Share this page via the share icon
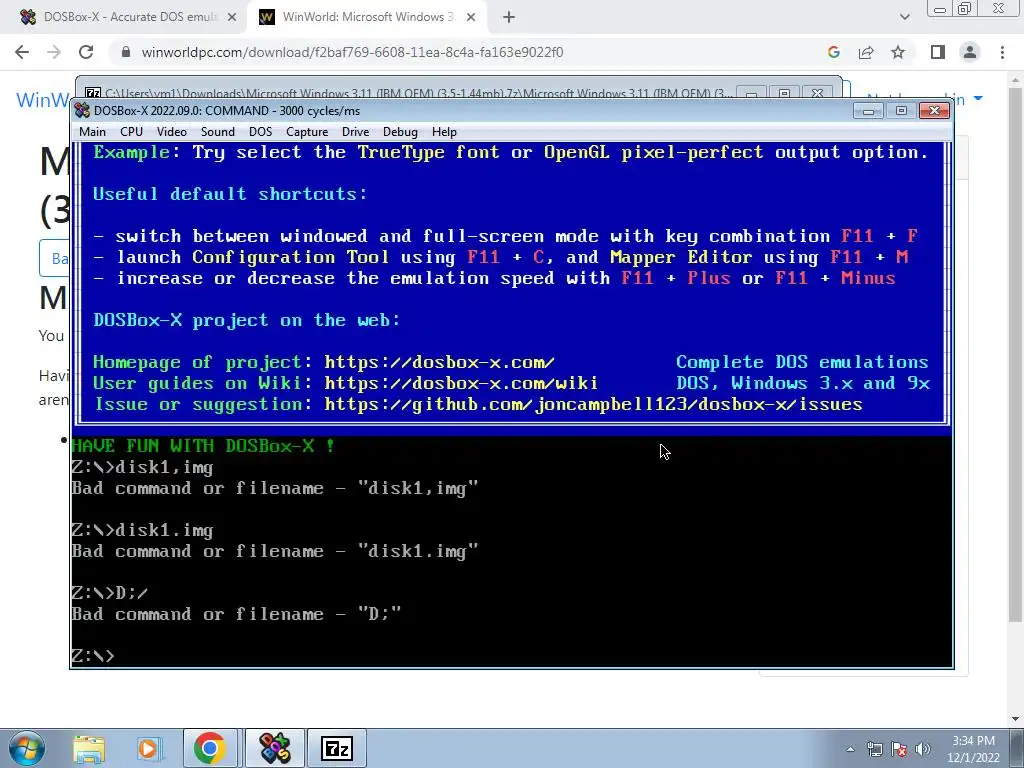Screen dimensions: 1024x768 pos(866,52)
